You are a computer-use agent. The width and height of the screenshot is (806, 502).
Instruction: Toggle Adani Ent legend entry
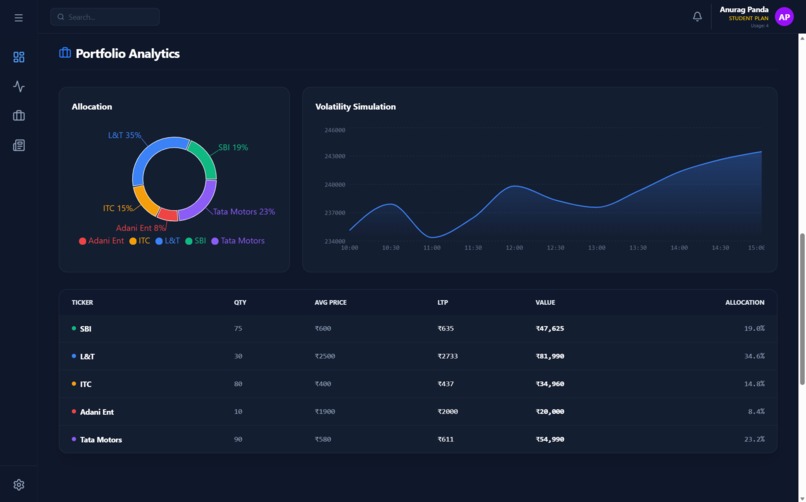101,241
